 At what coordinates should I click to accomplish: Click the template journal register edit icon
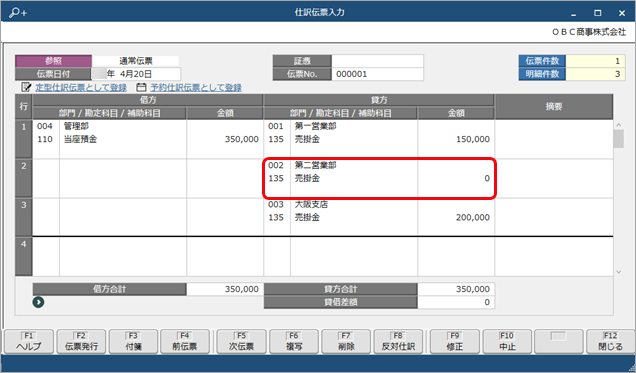point(26,87)
